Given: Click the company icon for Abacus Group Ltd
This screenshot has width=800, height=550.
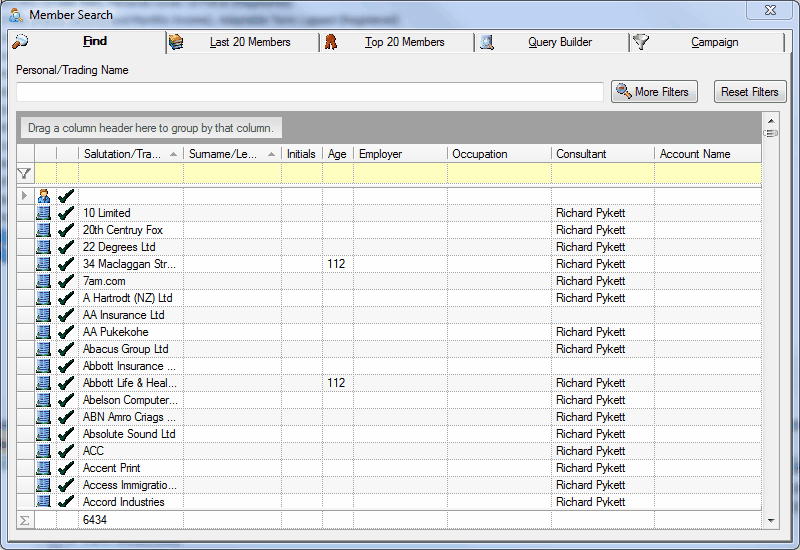Looking at the screenshot, I should 44,349.
